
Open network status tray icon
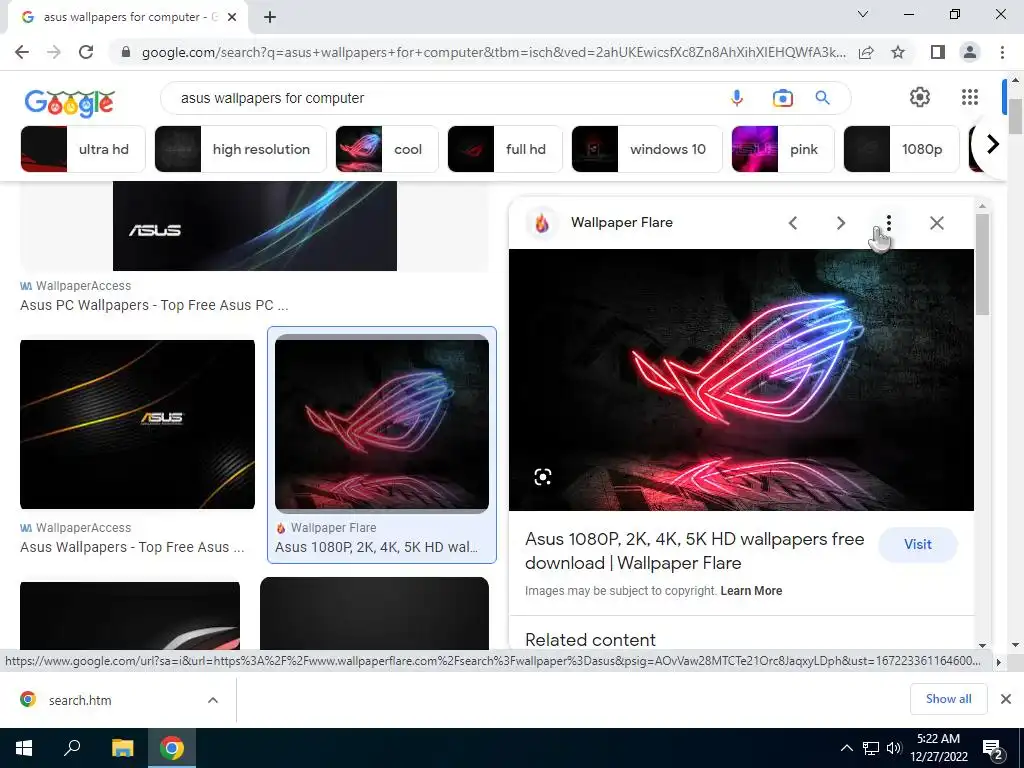(871, 748)
